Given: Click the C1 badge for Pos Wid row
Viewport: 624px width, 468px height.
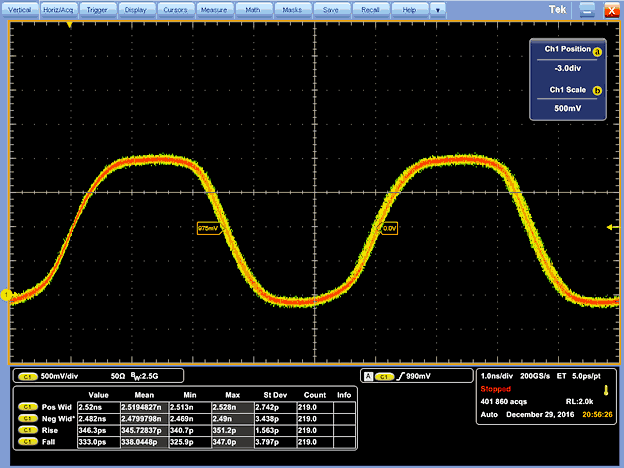Looking at the screenshot, I should (27, 407).
